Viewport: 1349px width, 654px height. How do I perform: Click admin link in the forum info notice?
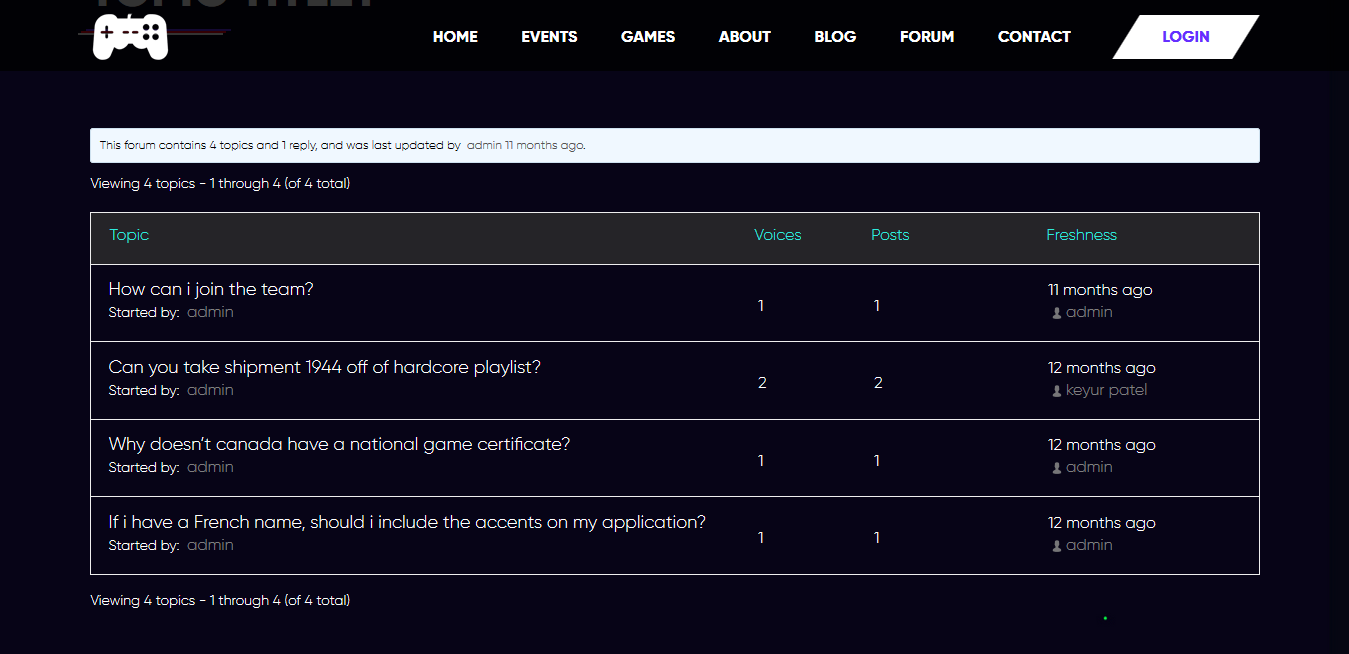[484, 145]
